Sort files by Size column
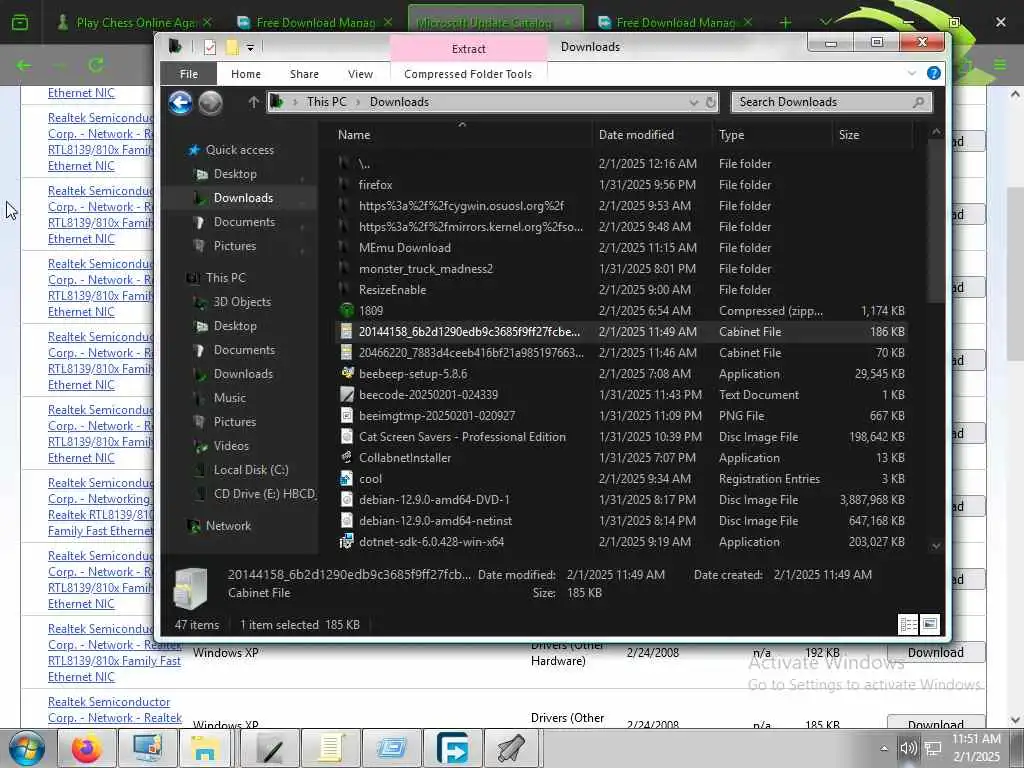The image size is (1024, 768). [849, 135]
